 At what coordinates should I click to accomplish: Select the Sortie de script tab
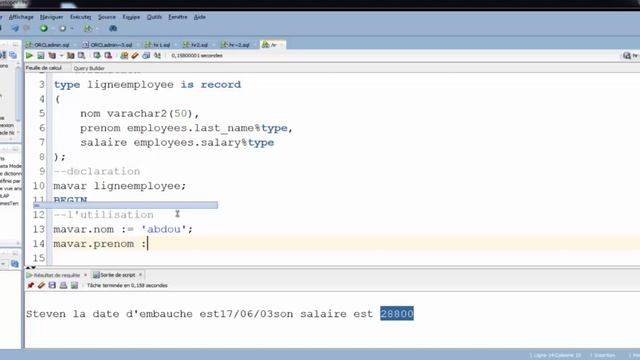118,275
